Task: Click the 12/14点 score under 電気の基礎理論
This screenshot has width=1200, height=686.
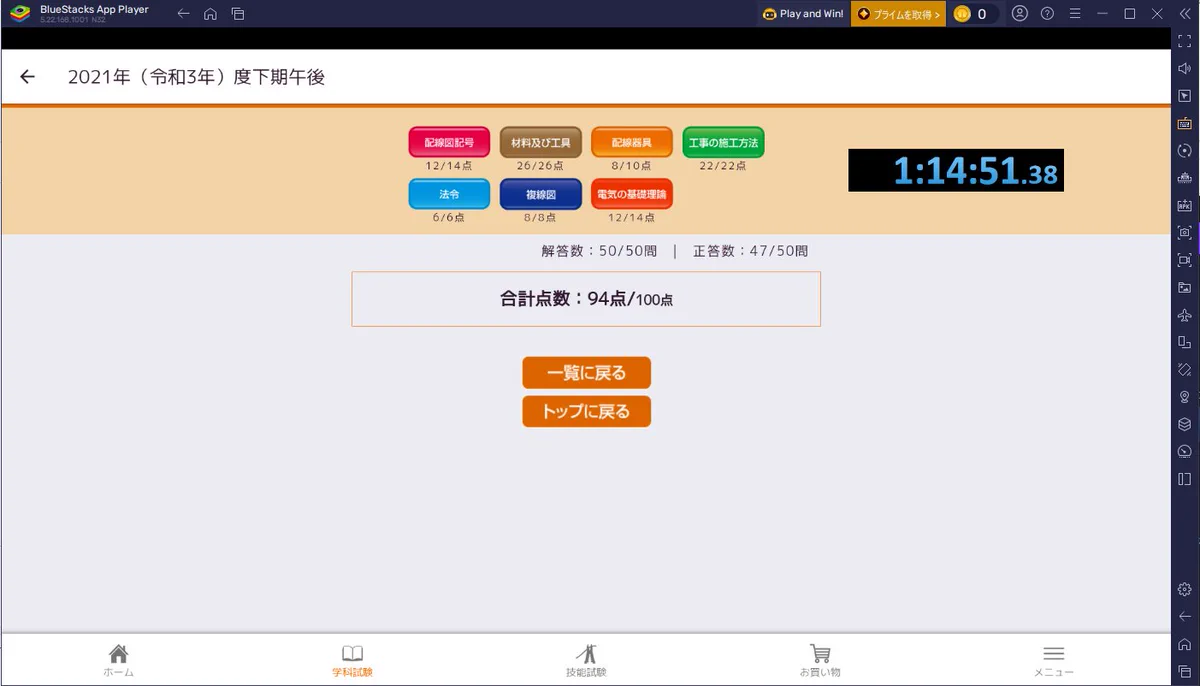Action: coord(632,218)
